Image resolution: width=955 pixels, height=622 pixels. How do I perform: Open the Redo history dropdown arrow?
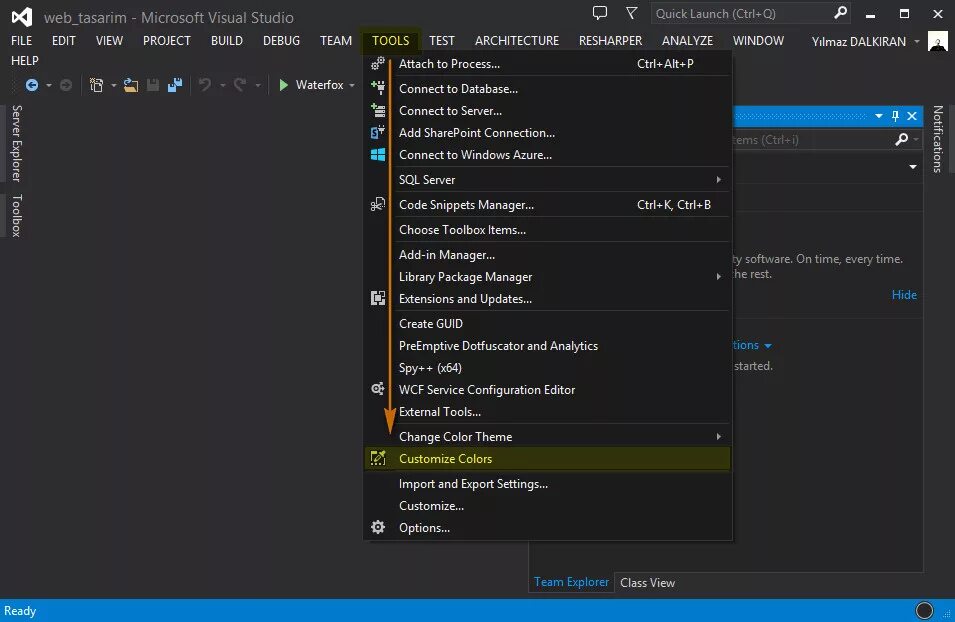tap(258, 85)
